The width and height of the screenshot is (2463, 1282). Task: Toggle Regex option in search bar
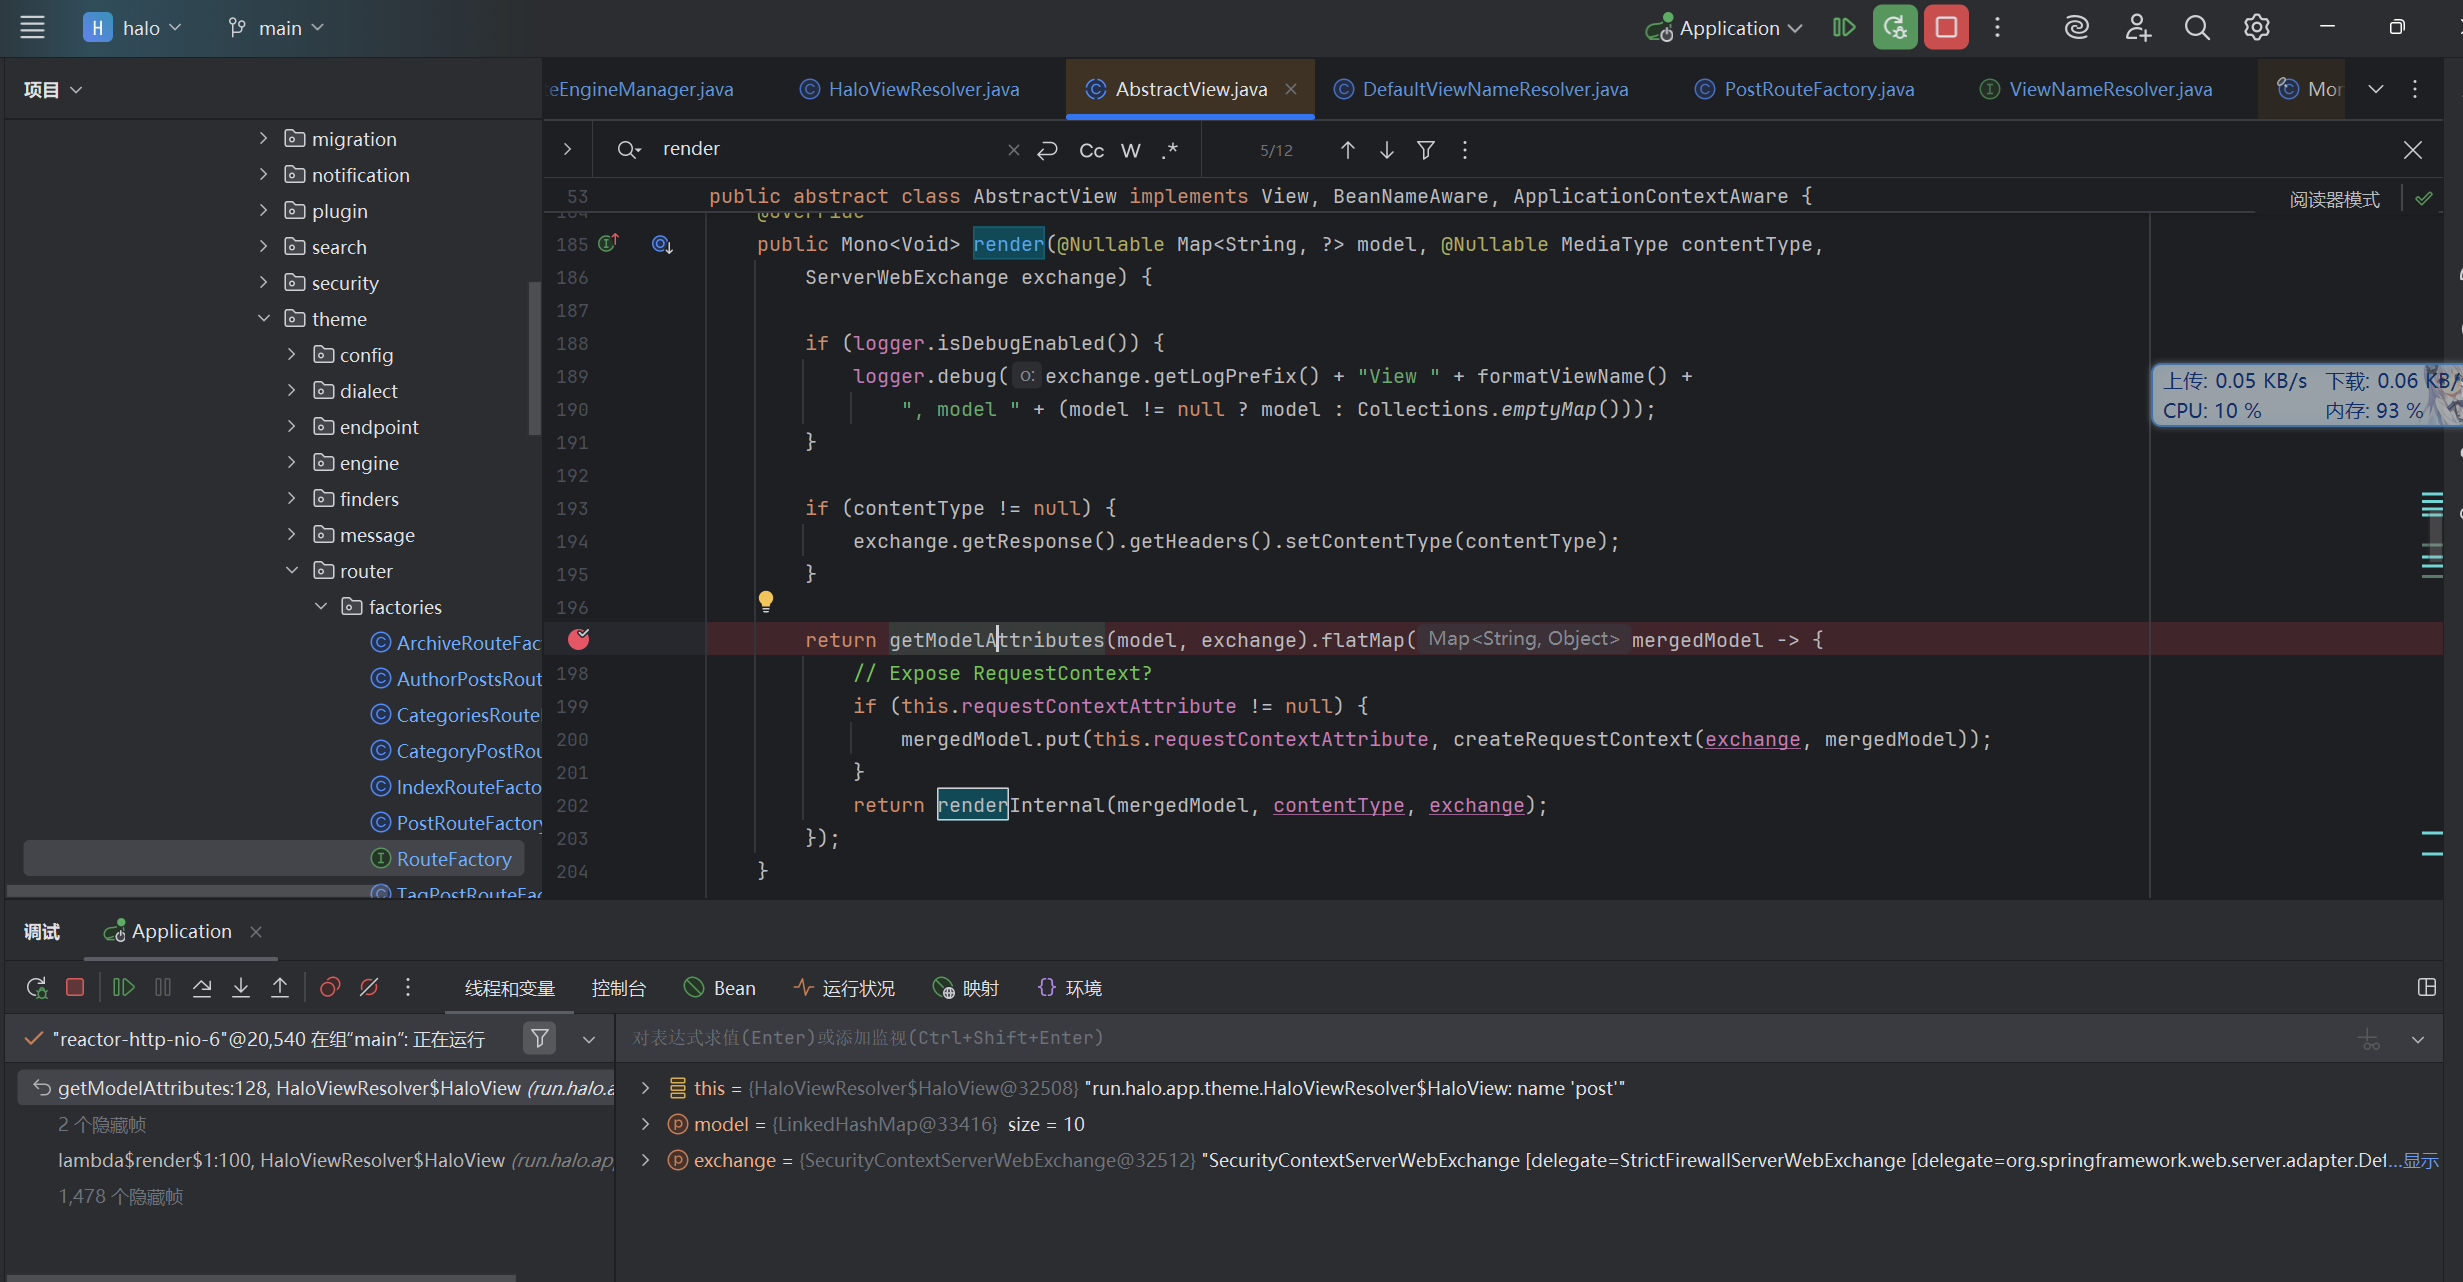click(x=1170, y=150)
